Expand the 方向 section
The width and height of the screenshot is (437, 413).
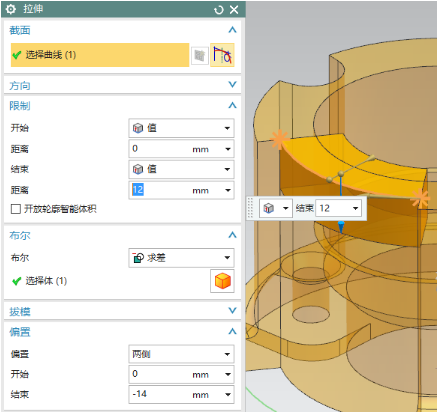[x=232, y=85]
